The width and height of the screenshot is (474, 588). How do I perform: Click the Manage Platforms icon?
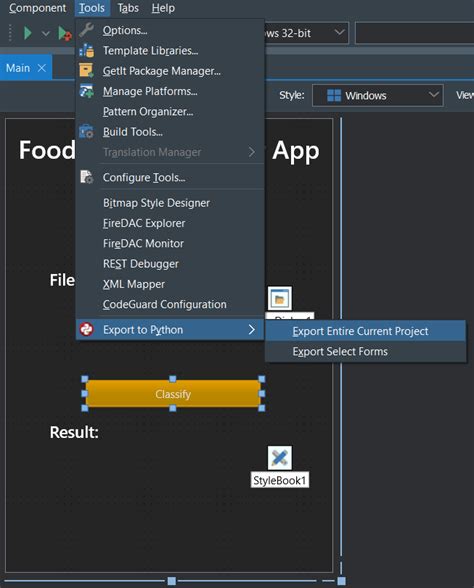point(87,91)
